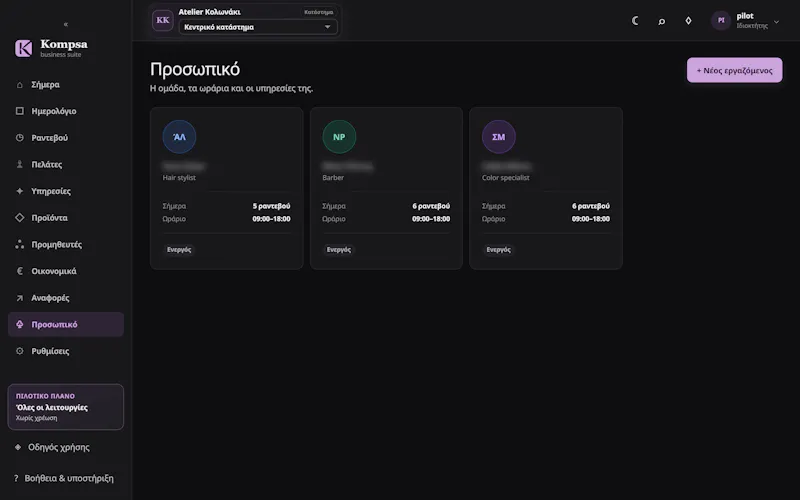The image size is (800, 500).
Task: Click the ΣΜ employee avatar
Action: coord(498,137)
